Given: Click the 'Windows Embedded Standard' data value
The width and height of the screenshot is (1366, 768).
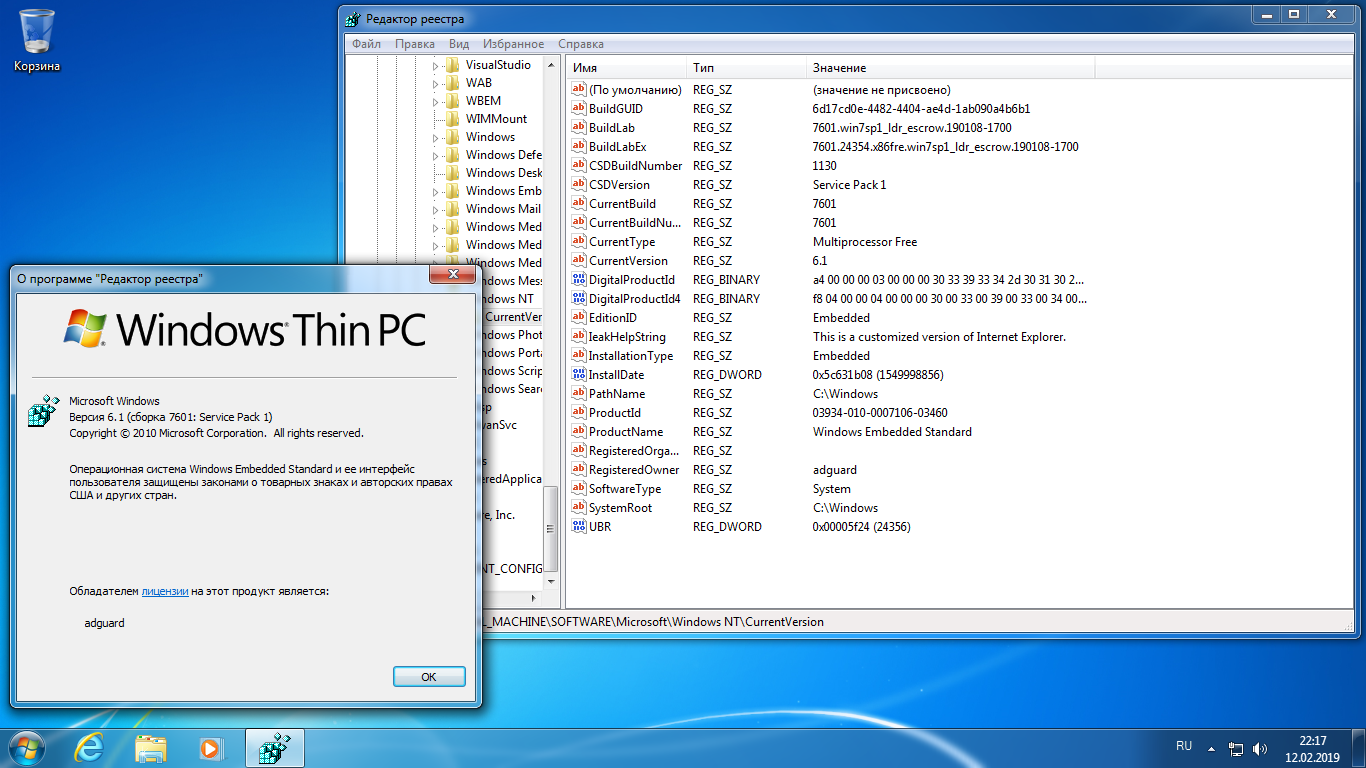Looking at the screenshot, I should tap(892, 431).
